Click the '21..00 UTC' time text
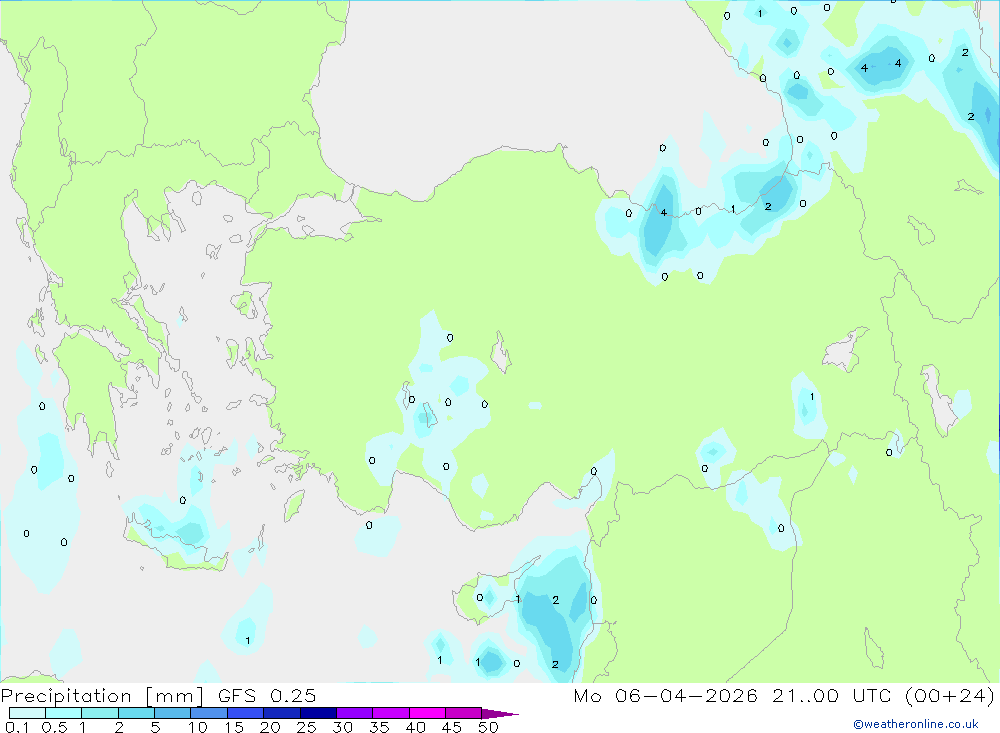 (x=832, y=695)
